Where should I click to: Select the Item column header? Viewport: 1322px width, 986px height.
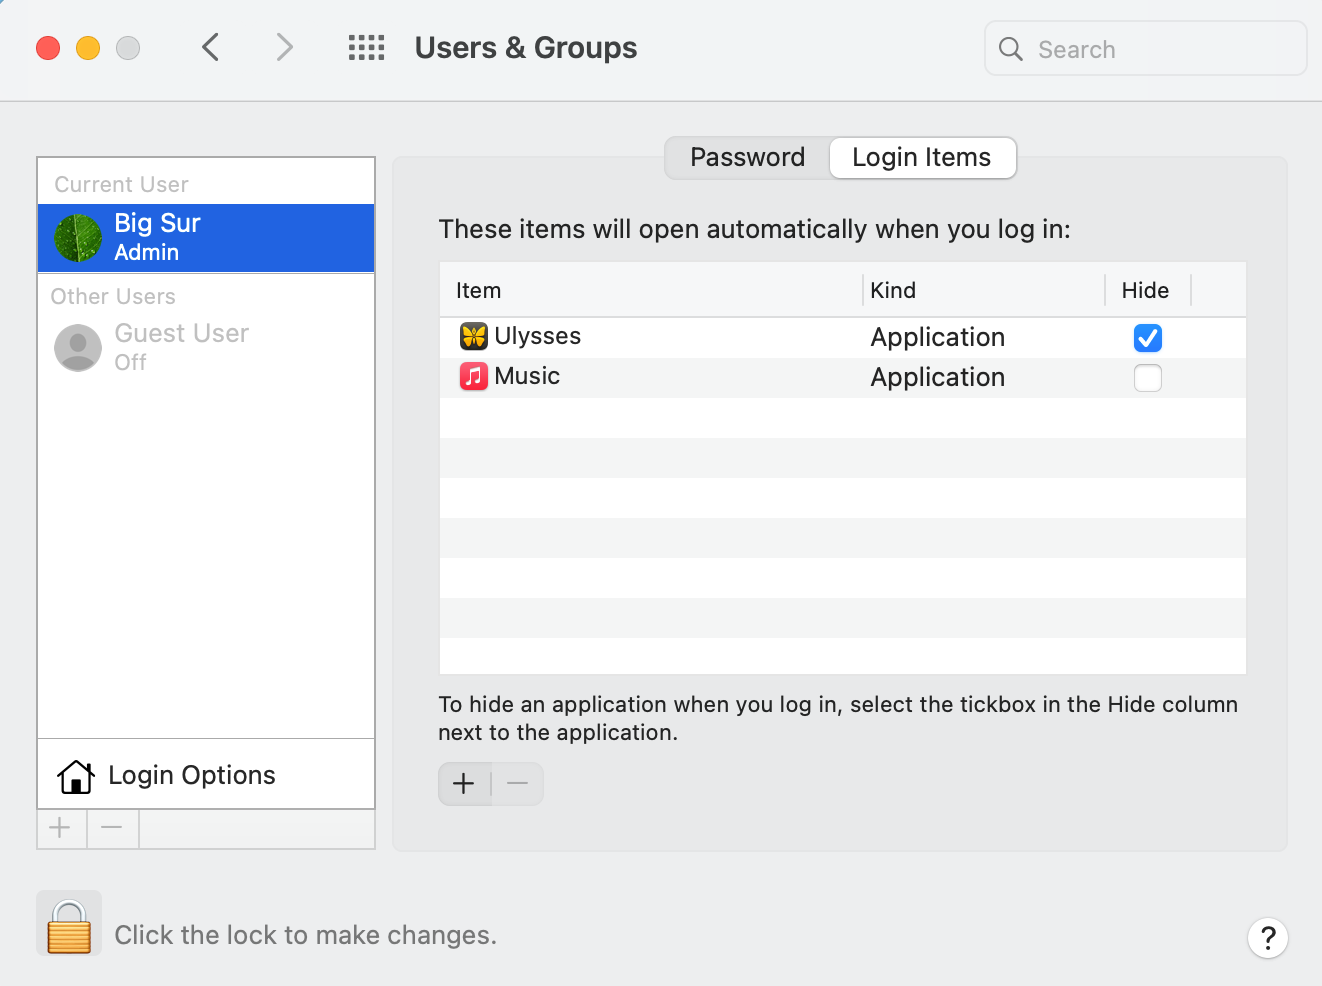478,290
